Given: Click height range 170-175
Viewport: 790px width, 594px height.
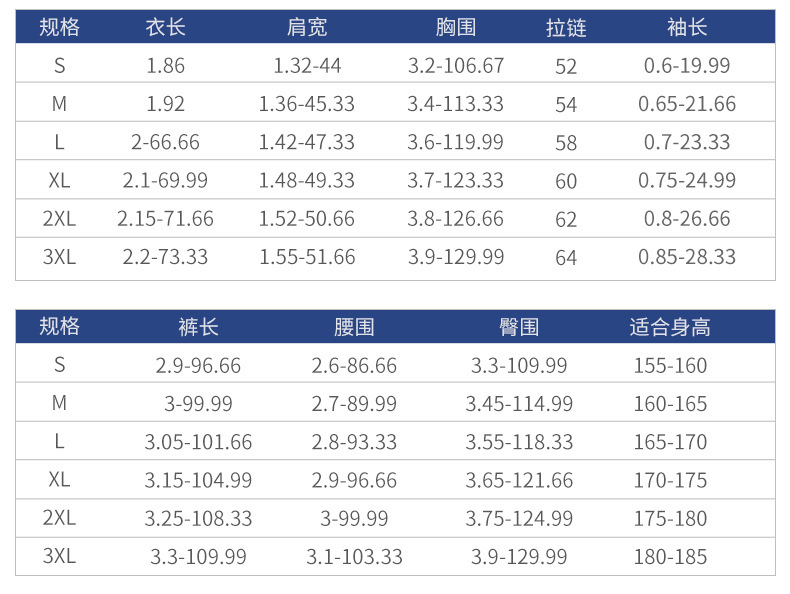Looking at the screenshot, I should 670,480.
